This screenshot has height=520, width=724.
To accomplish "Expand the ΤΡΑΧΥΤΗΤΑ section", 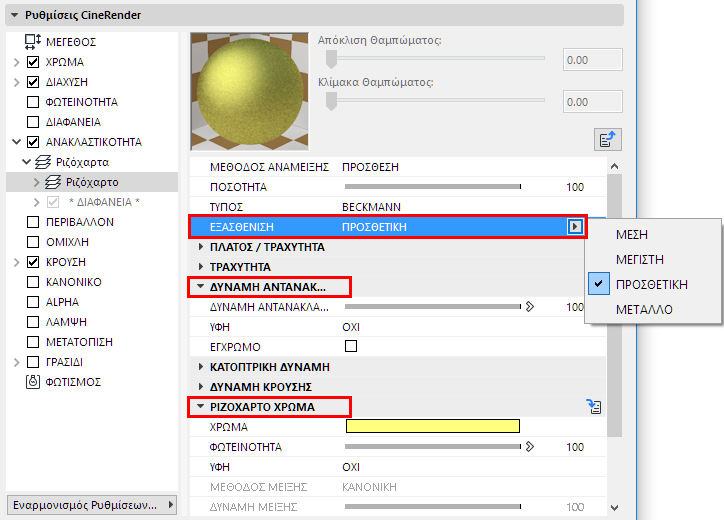I will [201, 266].
